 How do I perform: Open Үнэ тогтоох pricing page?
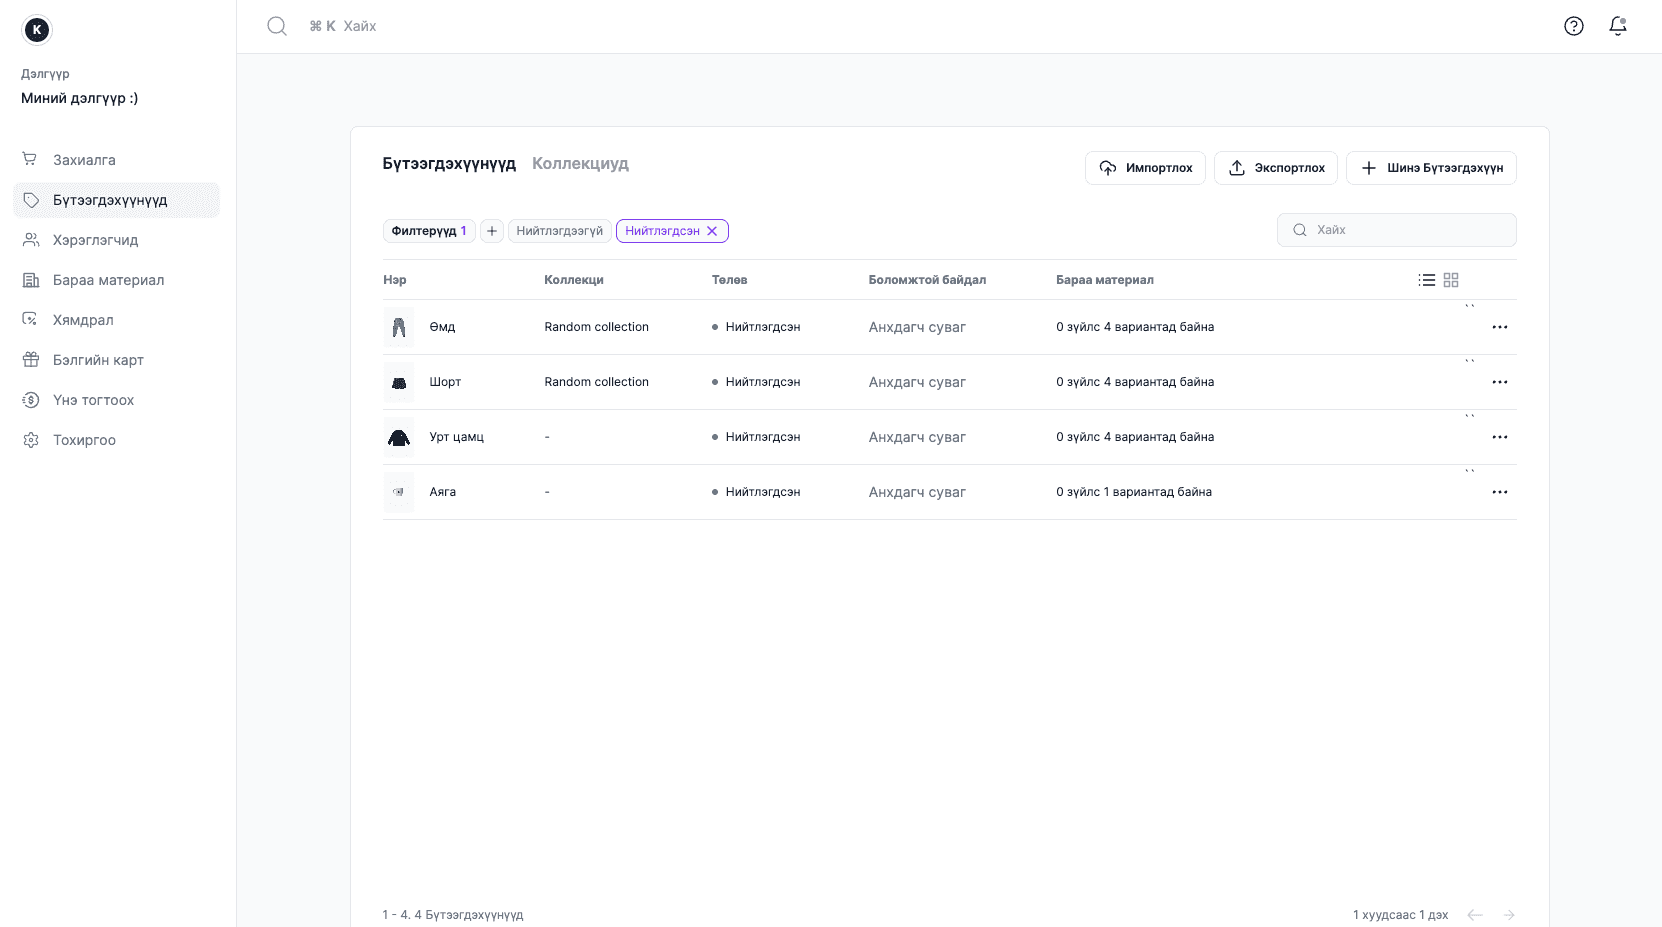[116, 400]
